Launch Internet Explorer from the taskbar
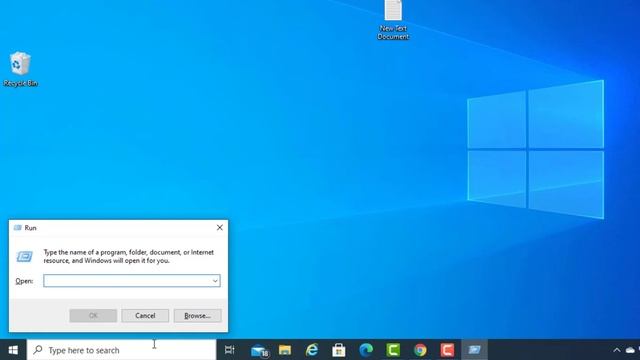This screenshot has height=360, width=640. tap(312, 350)
